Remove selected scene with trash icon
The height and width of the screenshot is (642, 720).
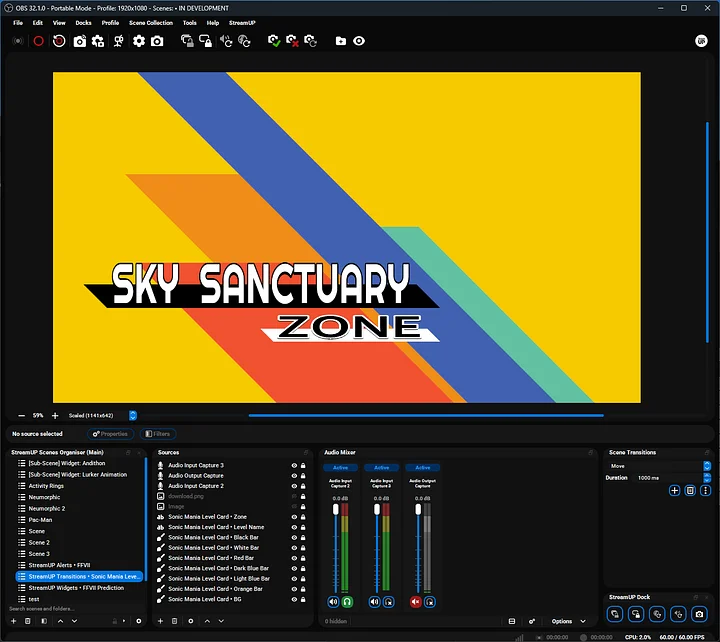[x=28, y=621]
